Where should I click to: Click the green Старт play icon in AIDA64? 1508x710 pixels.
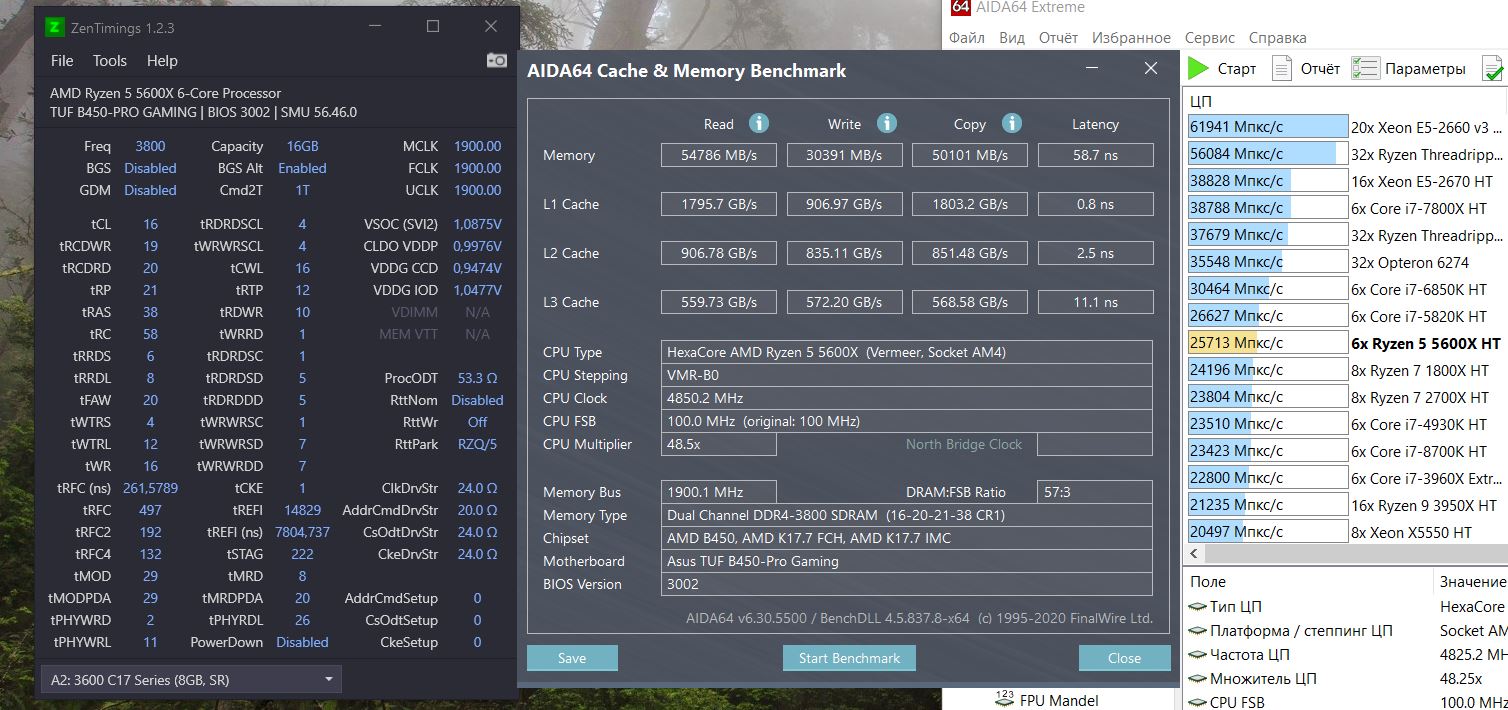pyautogui.click(x=1198, y=69)
